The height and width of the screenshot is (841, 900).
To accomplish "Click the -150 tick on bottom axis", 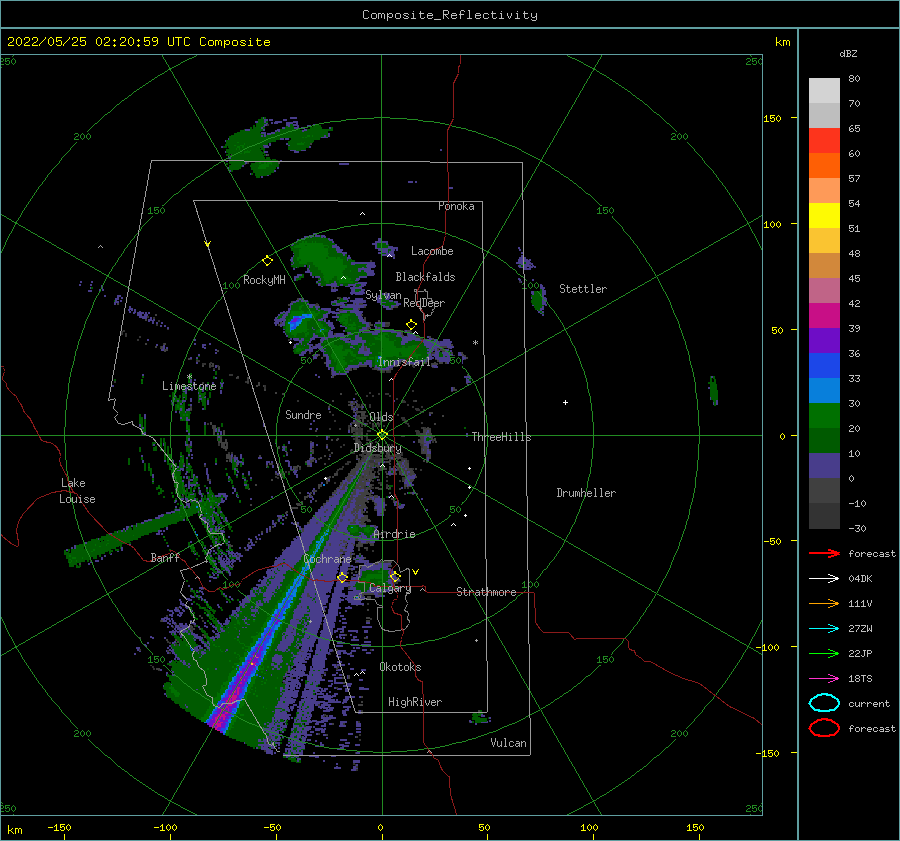I will point(59,827).
